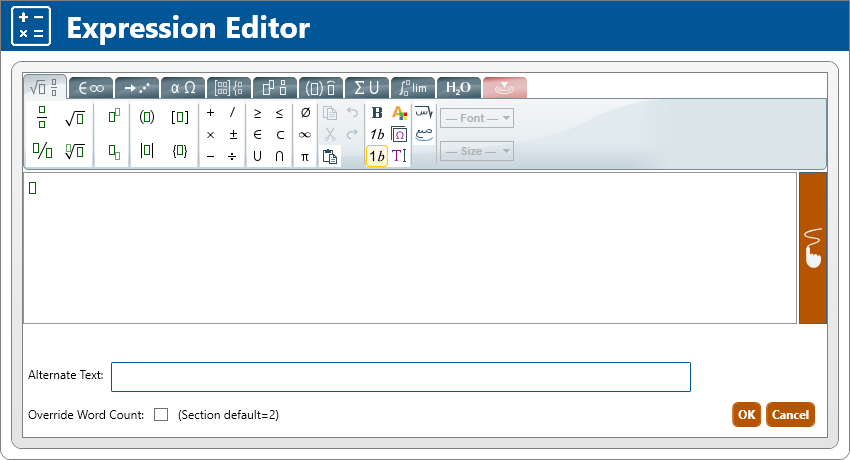Switch to the Greek letters tab
The height and width of the screenshot is (460, 850).
pyautogui.click(x=182, y=87)
